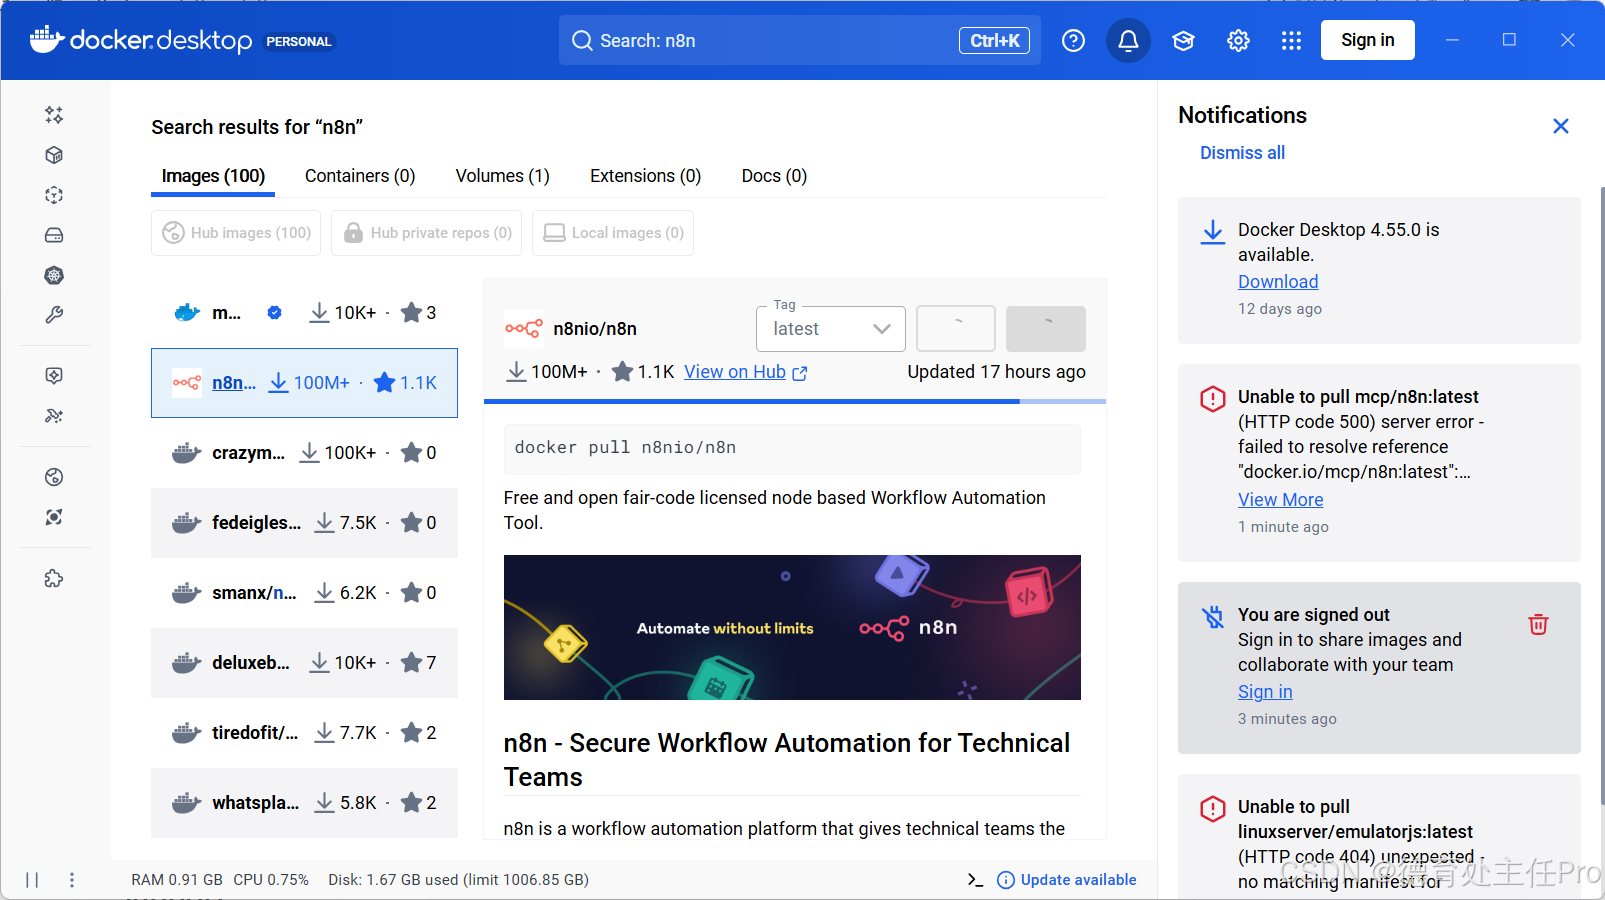
Task: Open the MCP Toolkit hammer icon
Action: [54, 416]
